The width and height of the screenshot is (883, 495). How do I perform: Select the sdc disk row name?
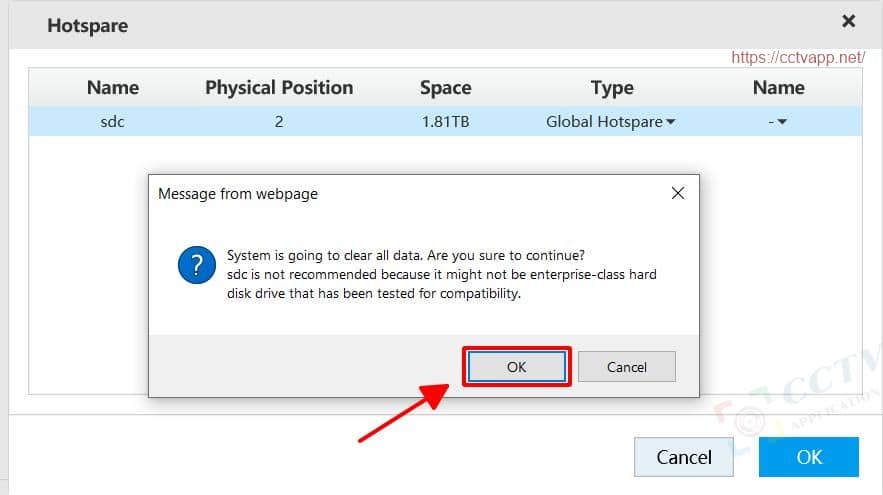click(x=113, y=122)
